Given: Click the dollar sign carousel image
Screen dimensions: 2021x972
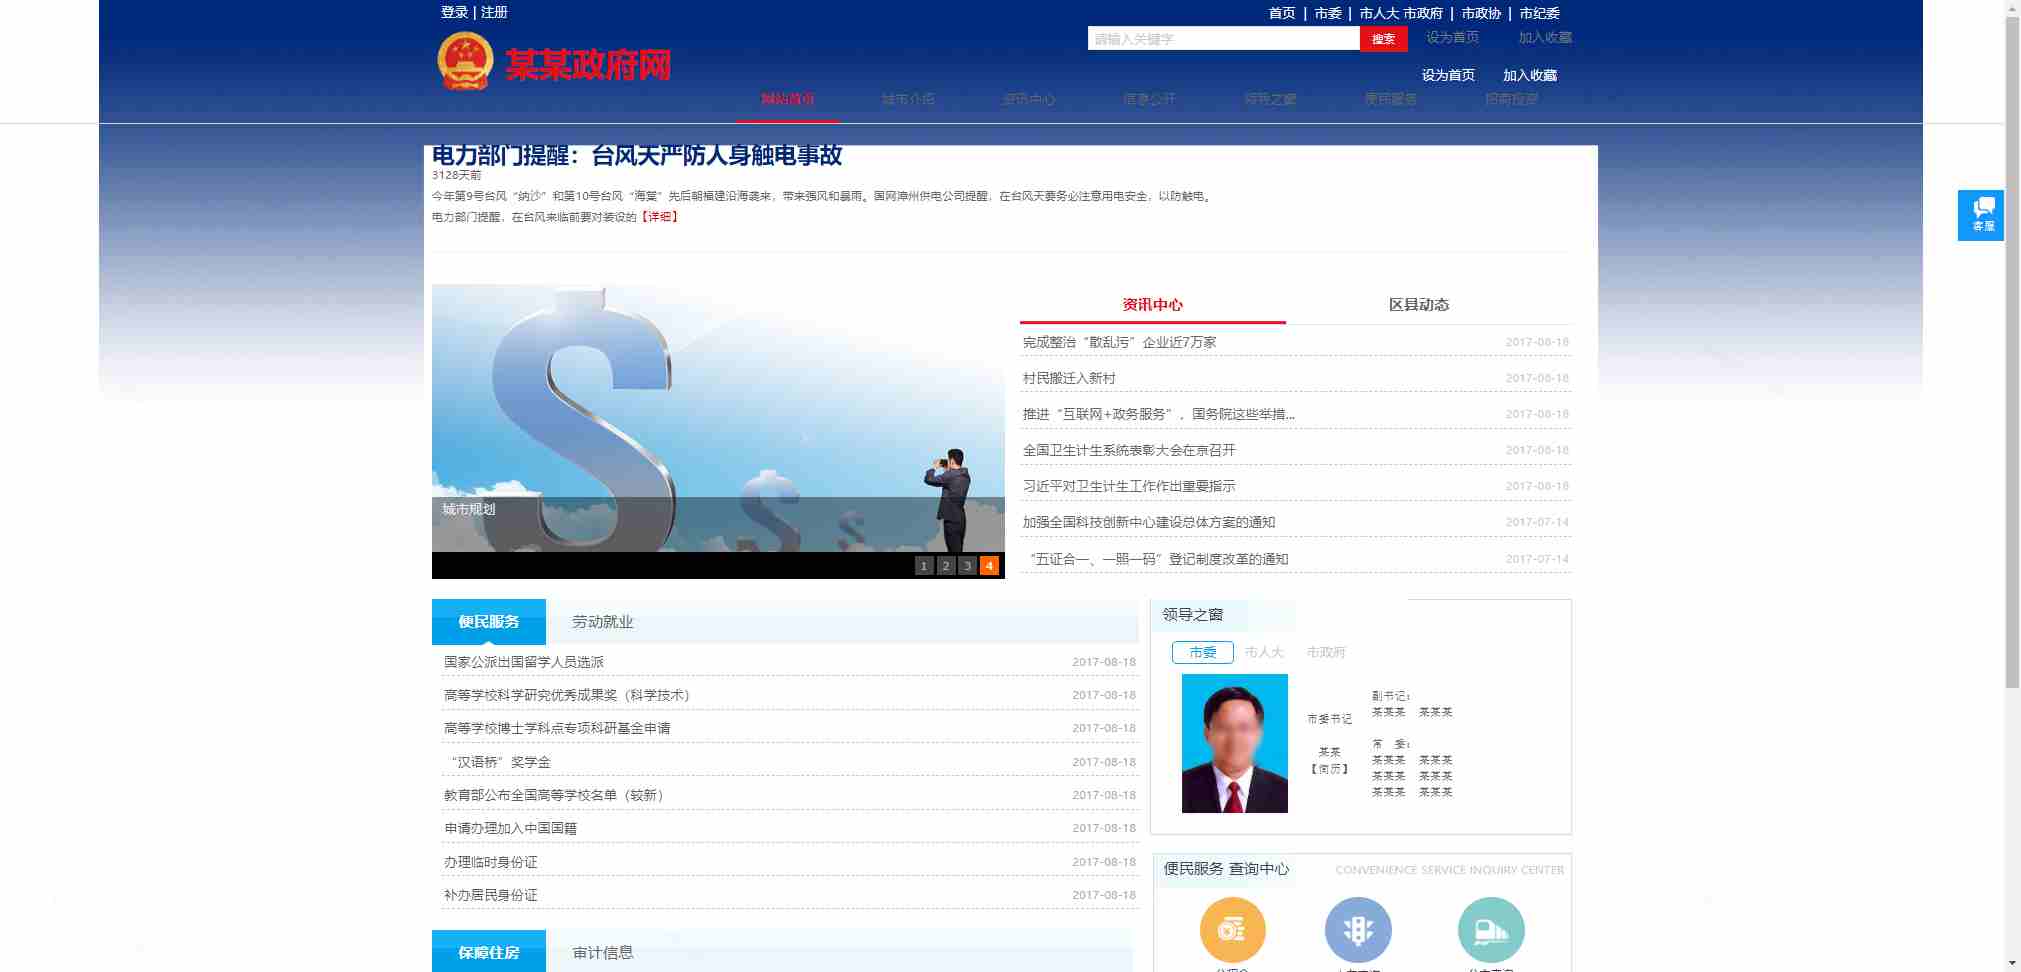Looking at the screenshot, I should coord(718,418).
